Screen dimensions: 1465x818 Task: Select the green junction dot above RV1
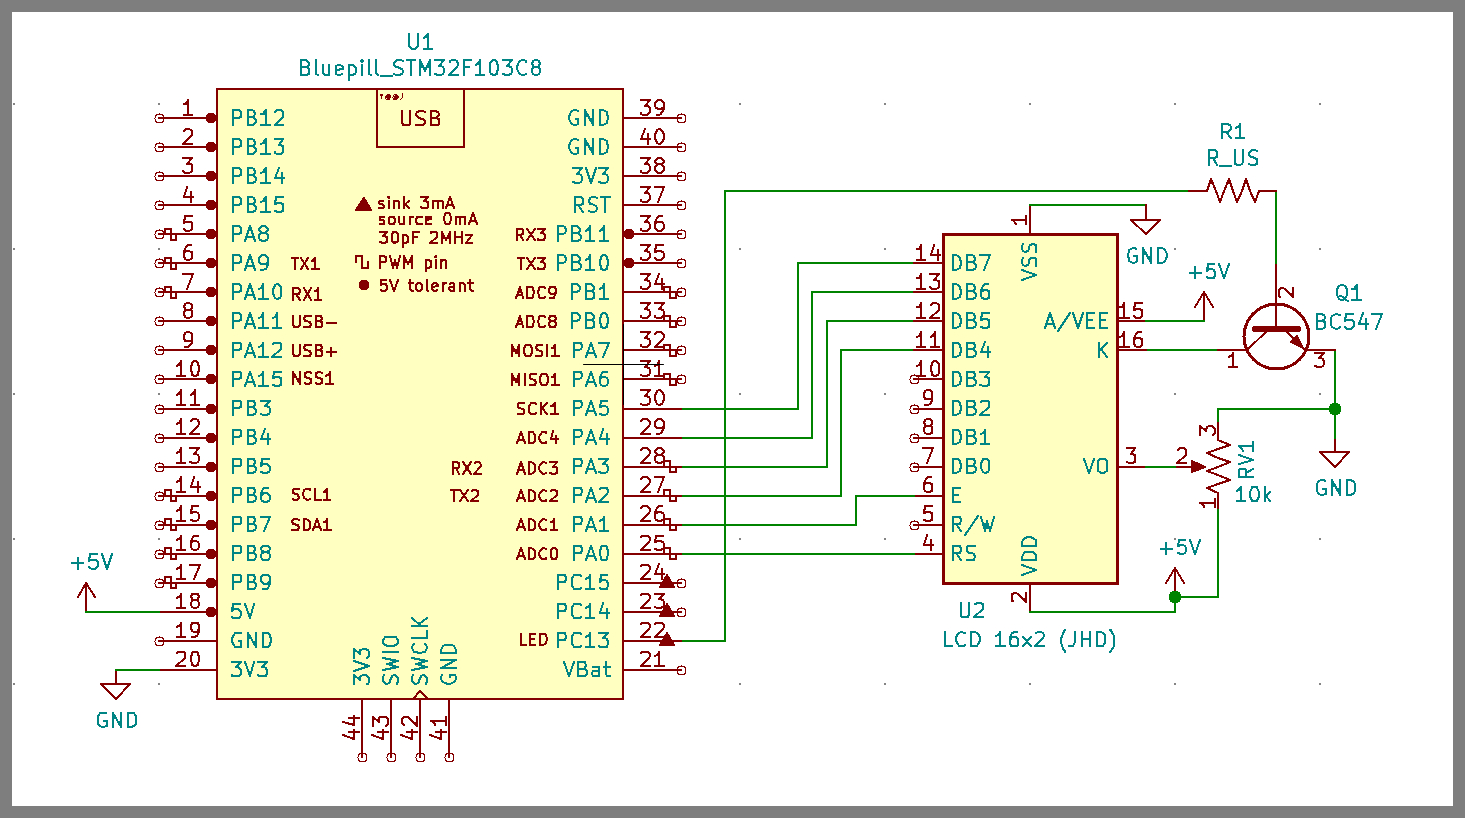[x=1334, y=409]
